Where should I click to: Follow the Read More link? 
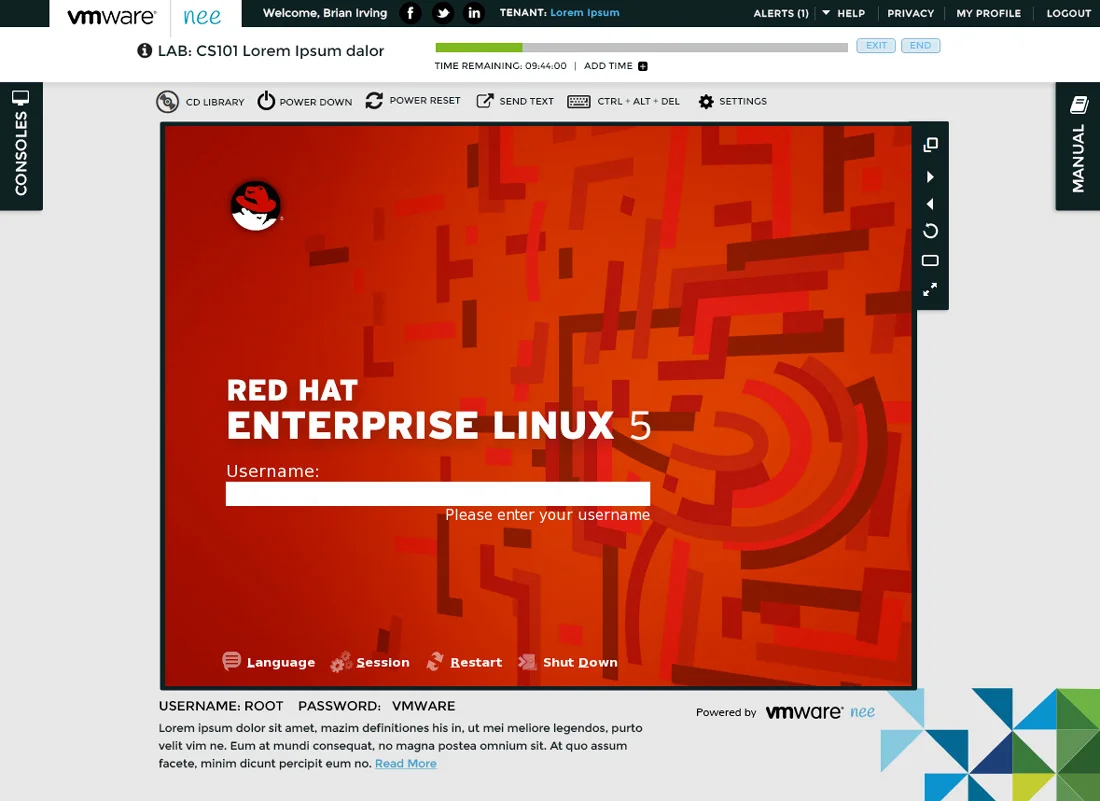coord(405,764)
